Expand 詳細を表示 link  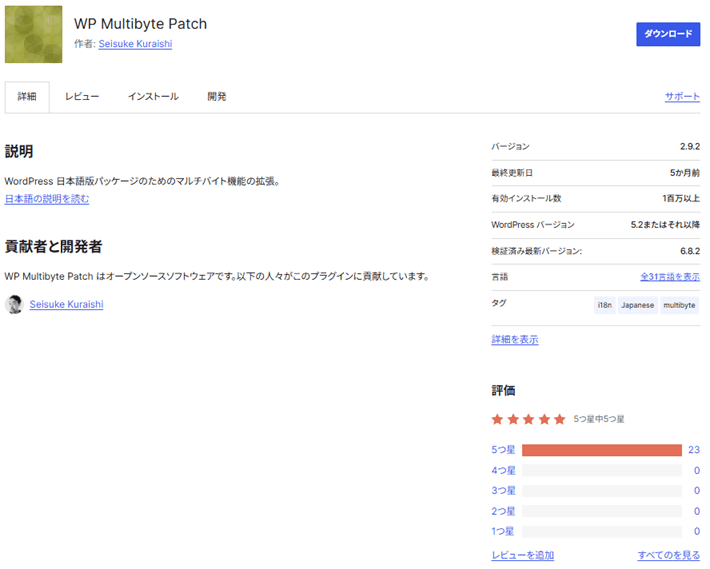pos(515,339)
